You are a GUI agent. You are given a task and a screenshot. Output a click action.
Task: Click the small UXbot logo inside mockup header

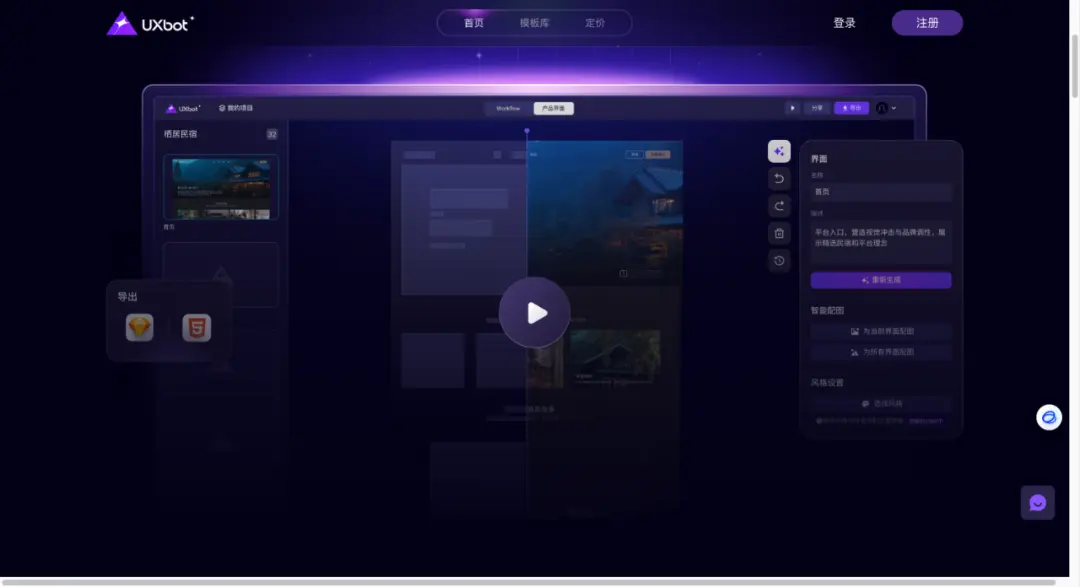[183, 108]
